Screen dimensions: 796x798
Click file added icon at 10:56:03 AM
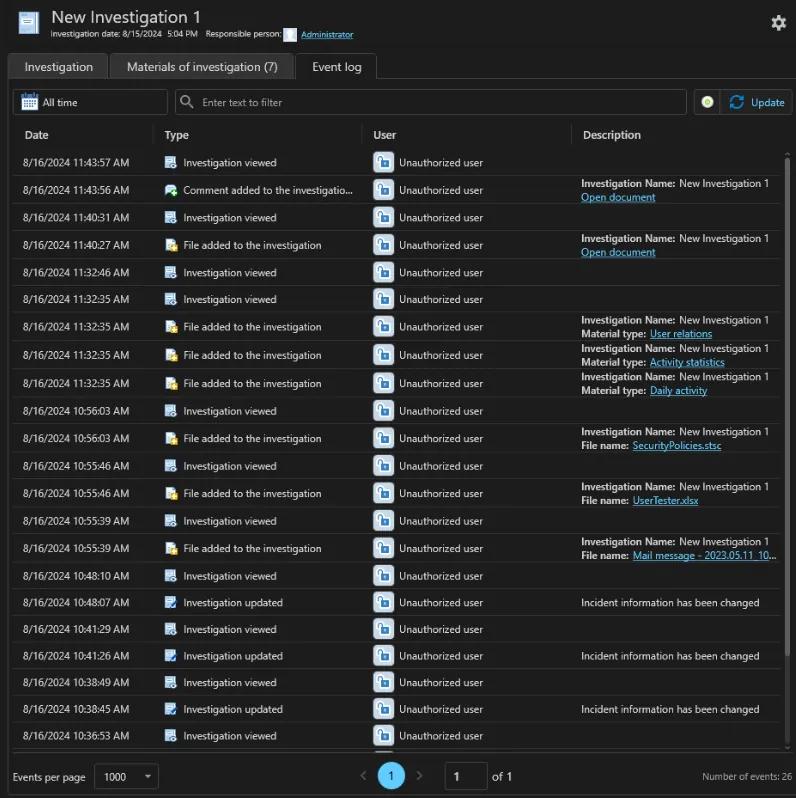point(172,439)
